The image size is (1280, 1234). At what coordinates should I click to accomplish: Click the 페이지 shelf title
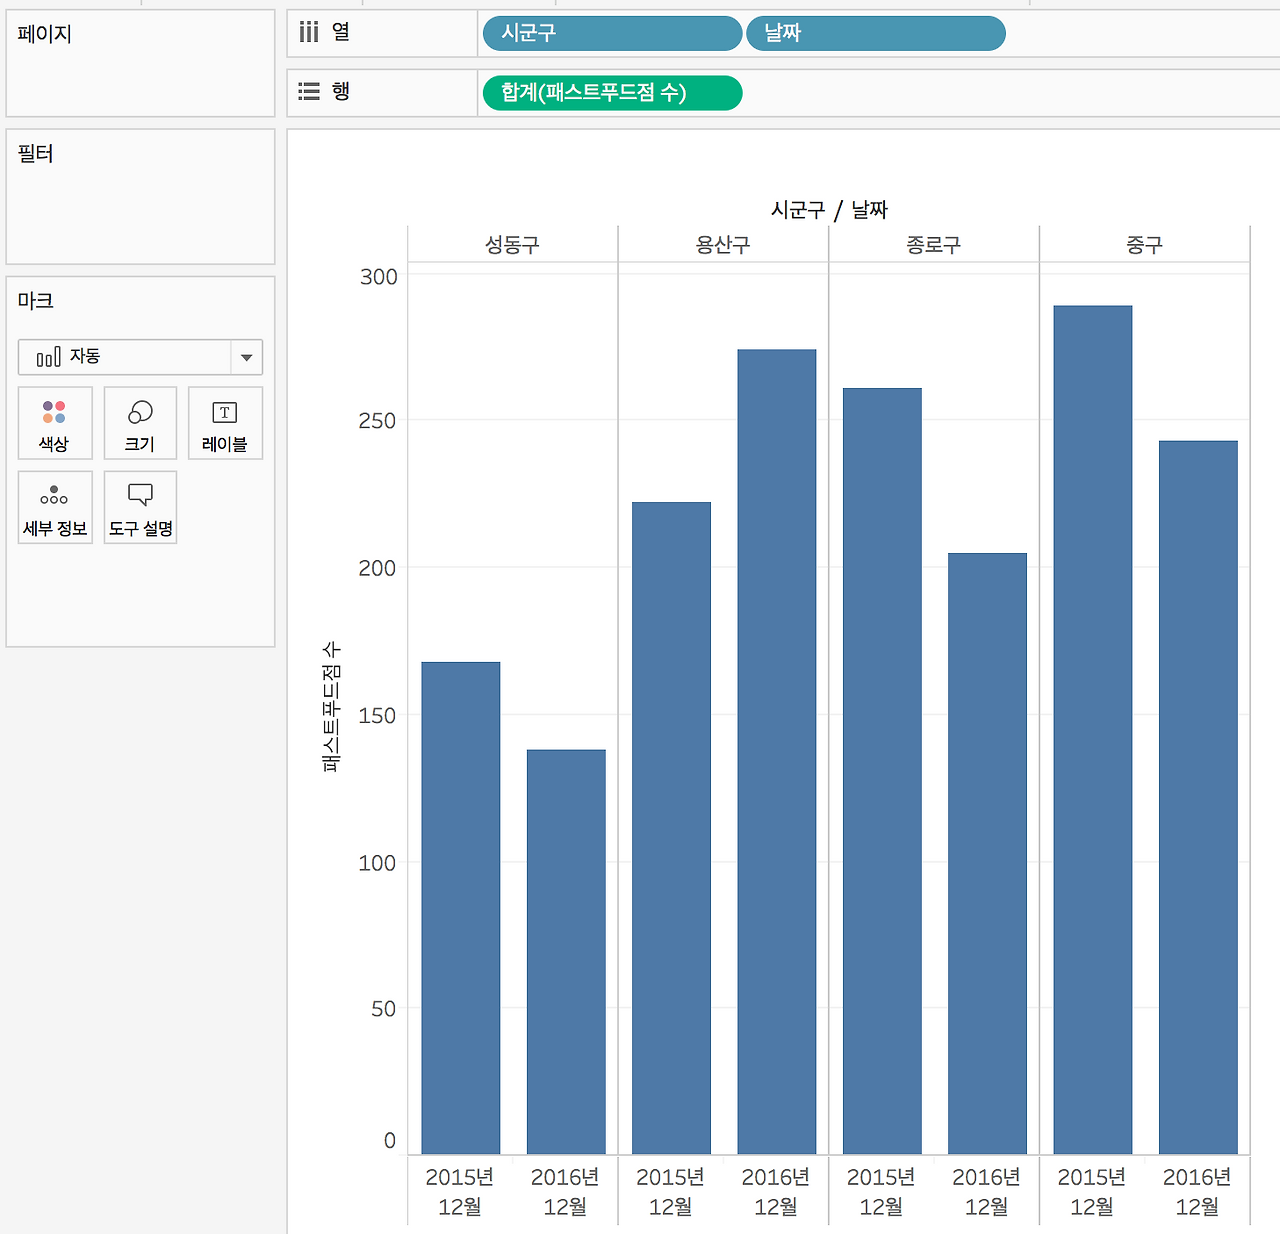(x=45, y=34)
